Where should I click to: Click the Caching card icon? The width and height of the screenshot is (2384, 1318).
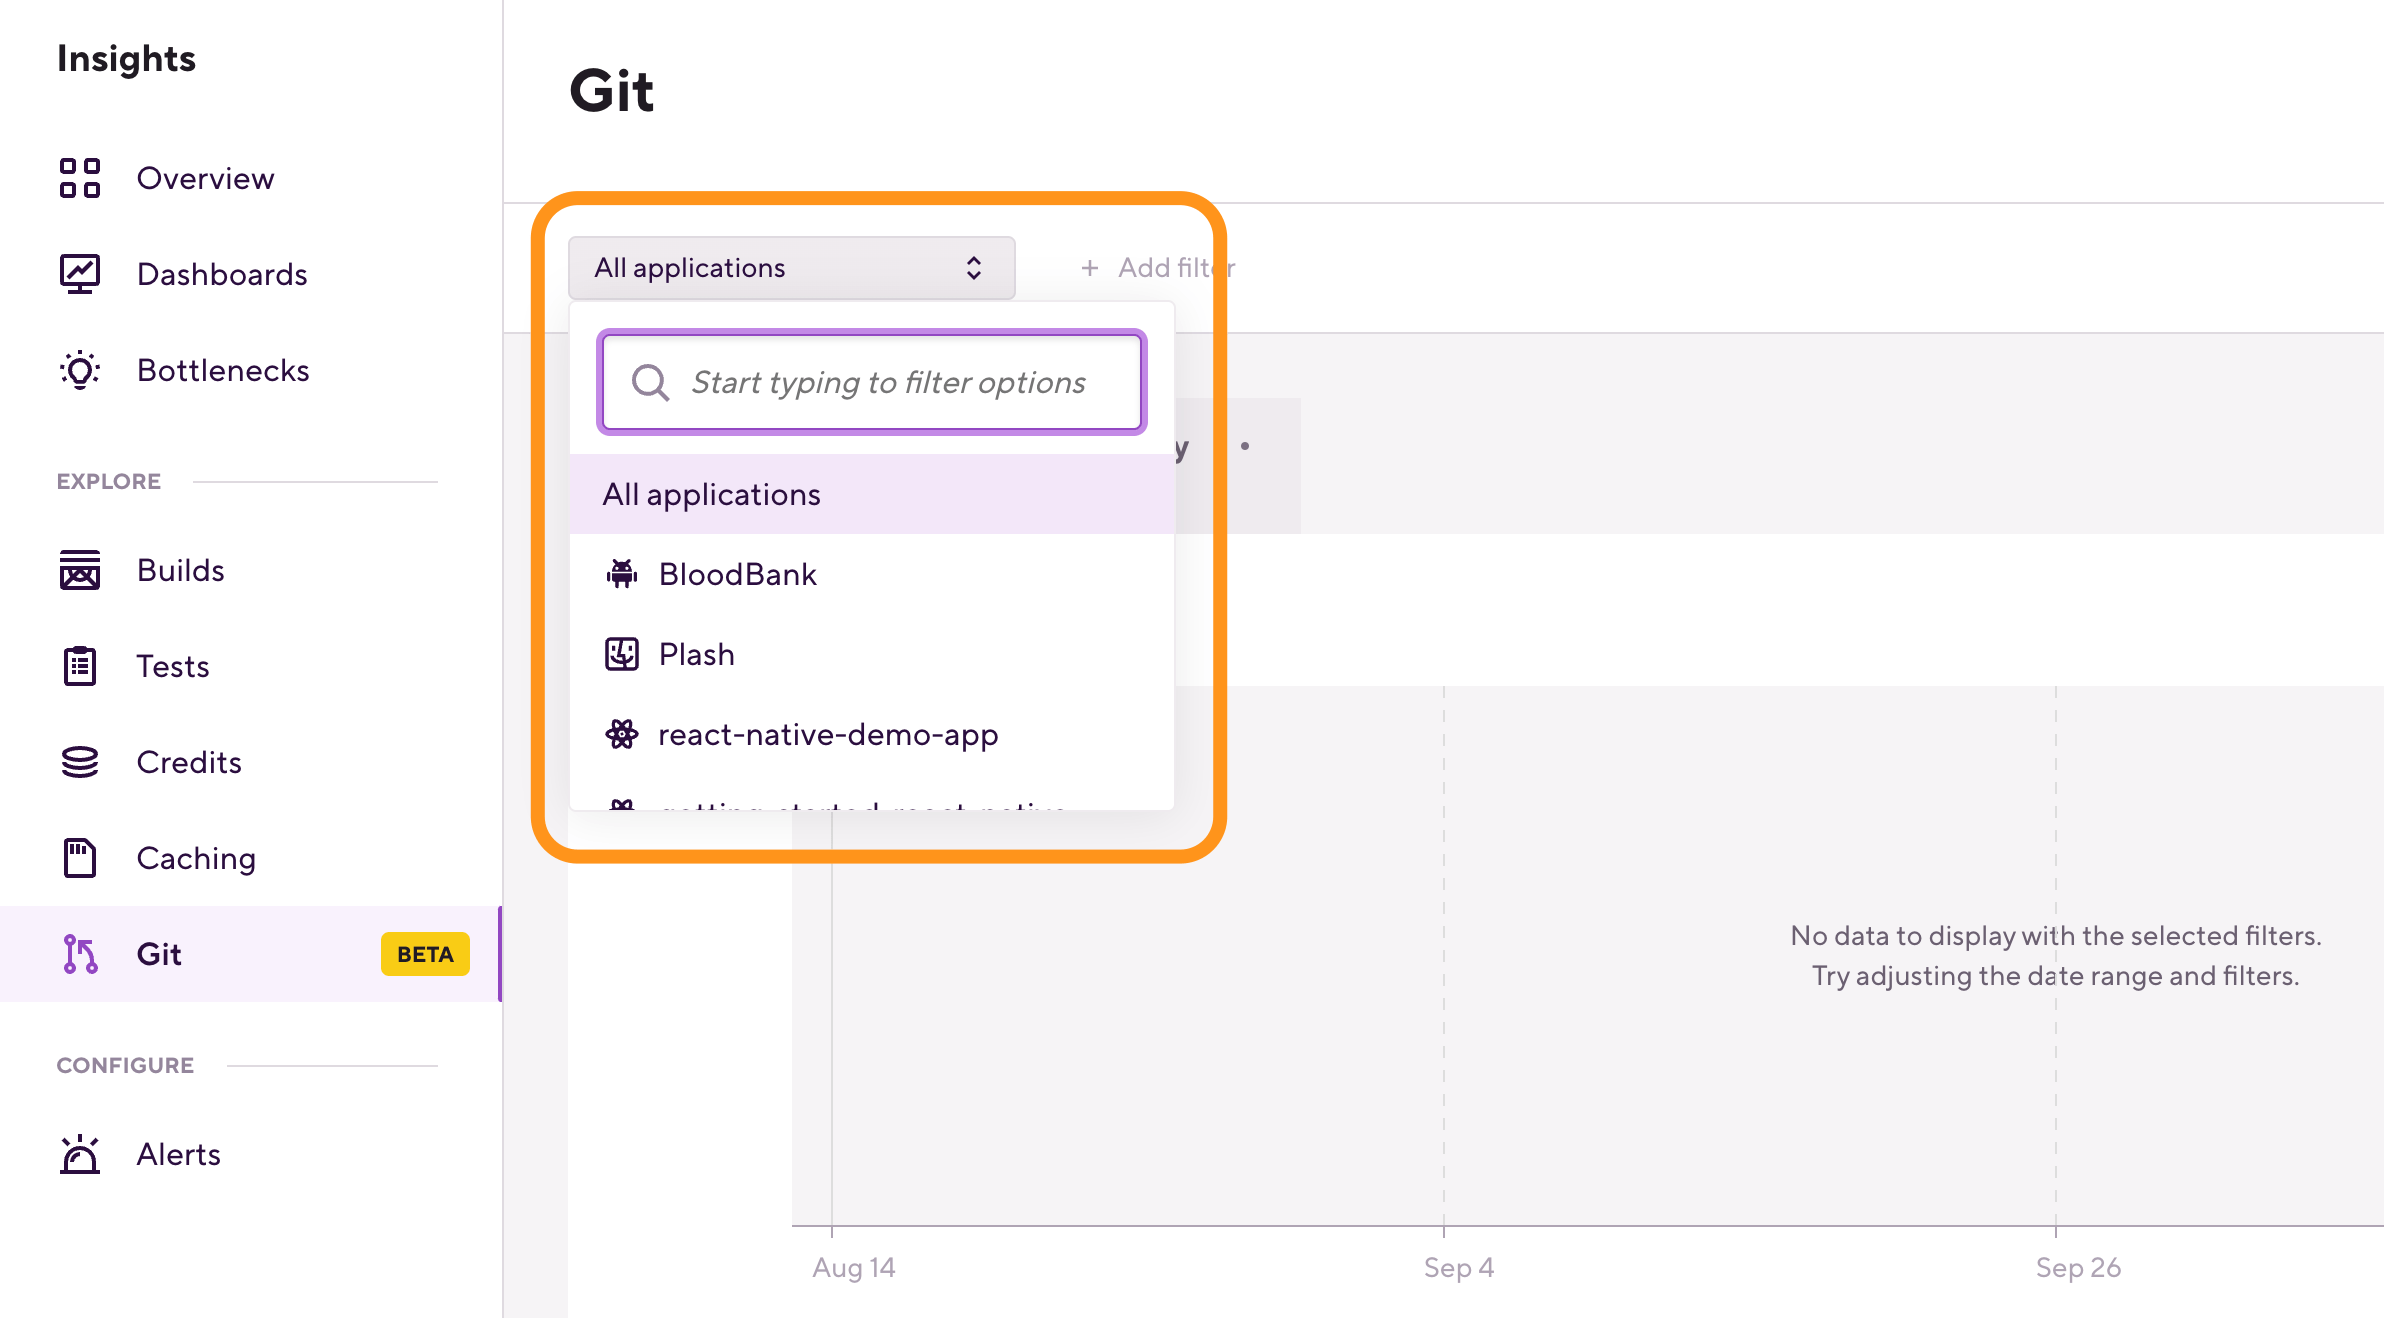[80, 858]
